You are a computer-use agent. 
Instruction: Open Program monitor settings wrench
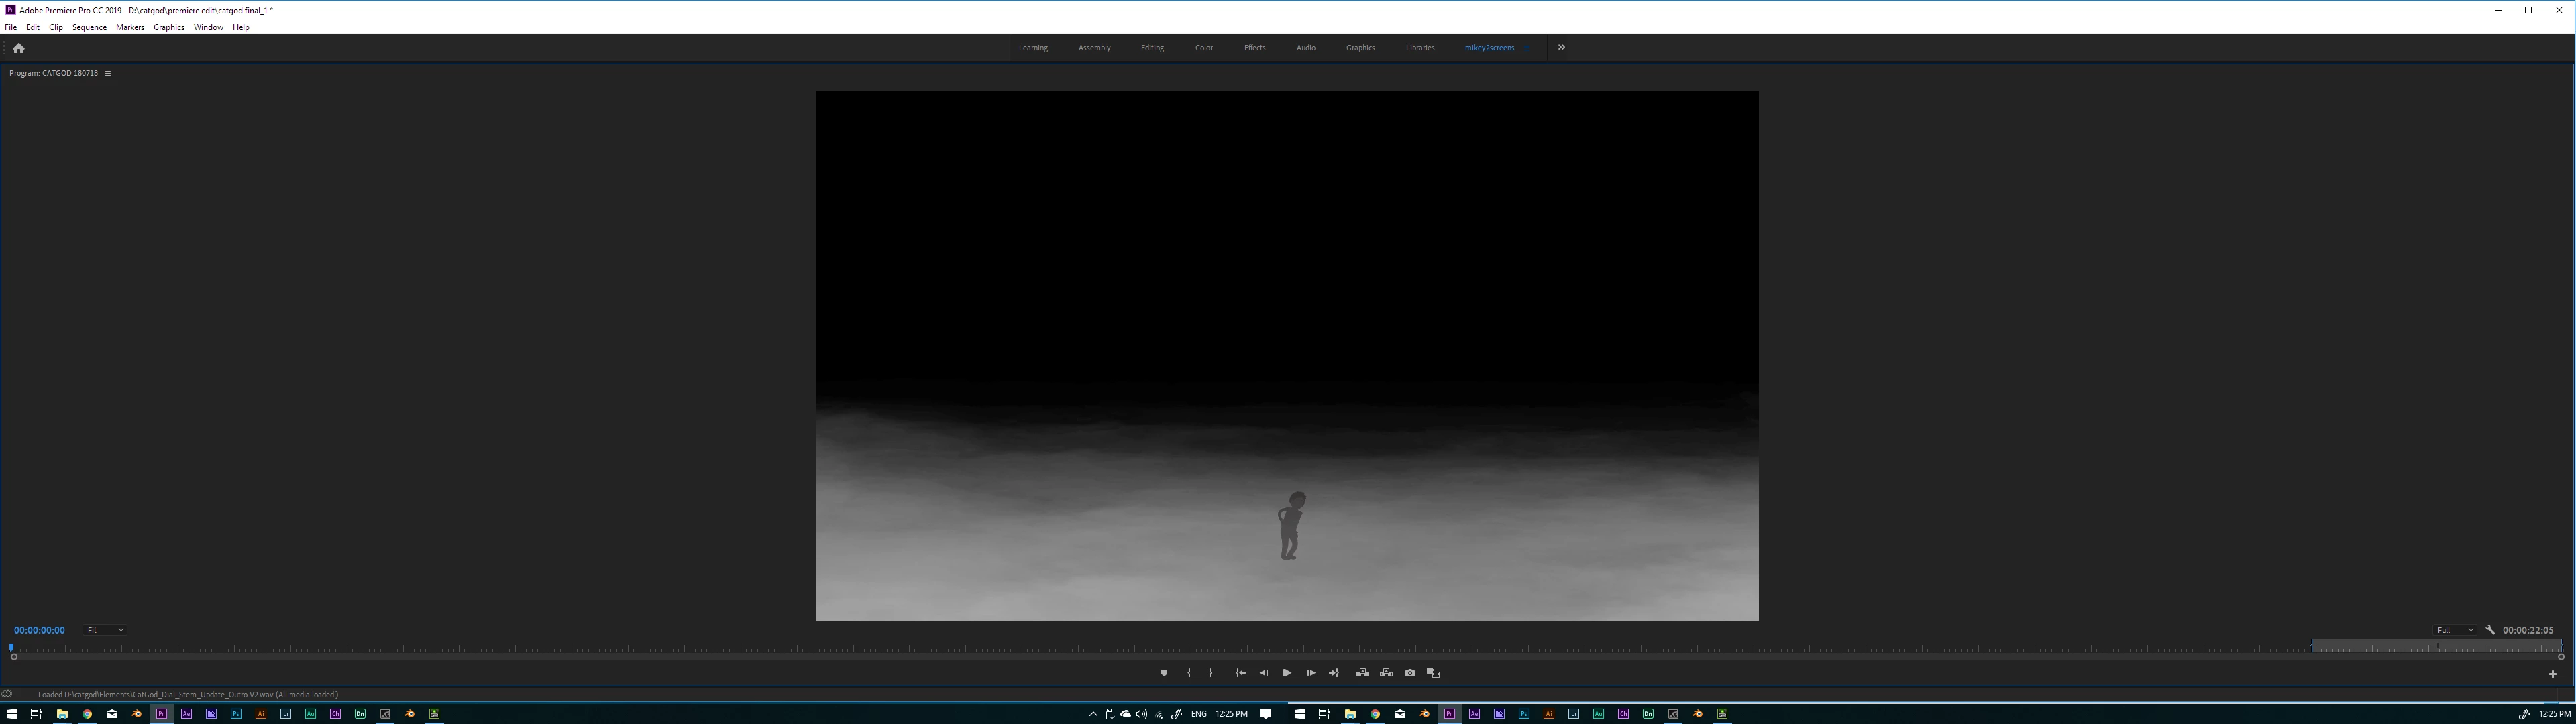point(2490,630)
